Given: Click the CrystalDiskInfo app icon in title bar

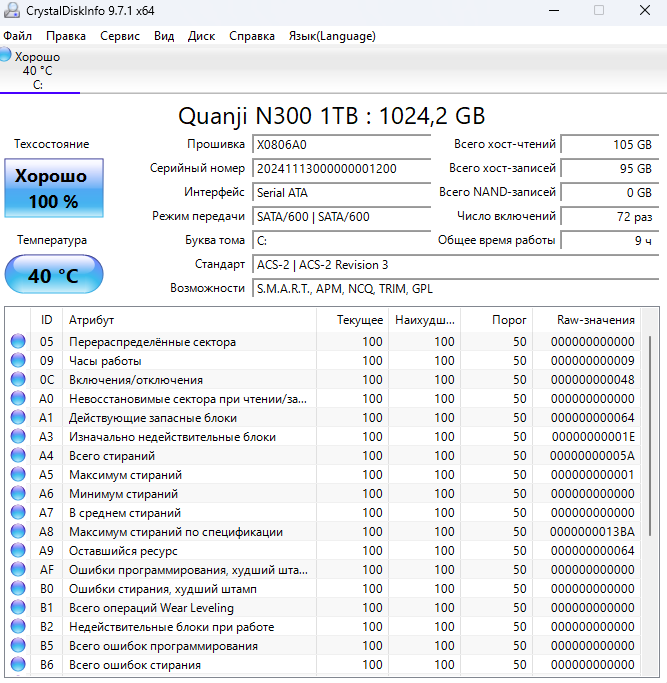Looking at the screenshot, I should click(12, 11).
